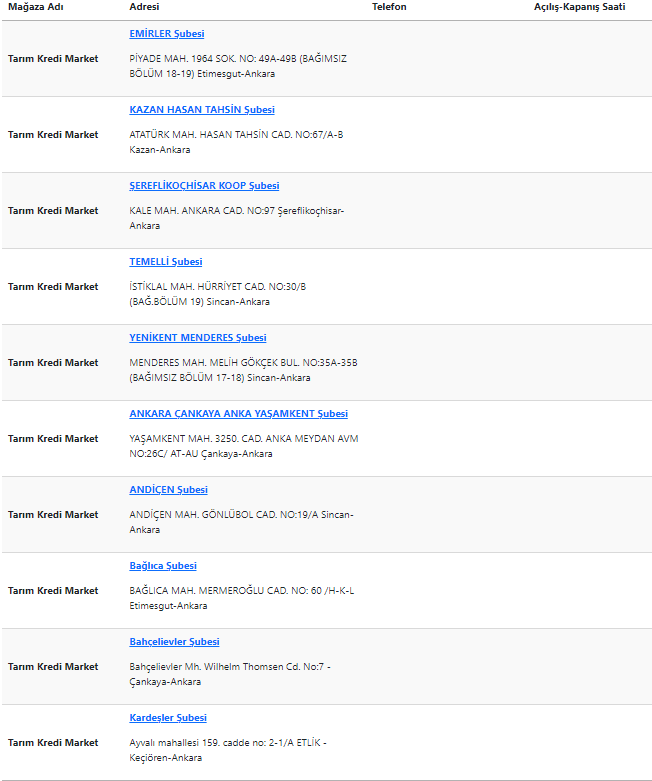The width and height of the screenshot is (652, 781).
Task: Click the Mağaza Adı column header
Action: (x=35, y=7)
